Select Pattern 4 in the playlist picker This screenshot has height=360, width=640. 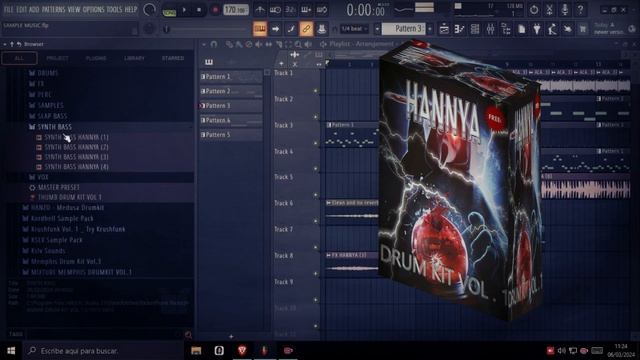pos(231,120)
